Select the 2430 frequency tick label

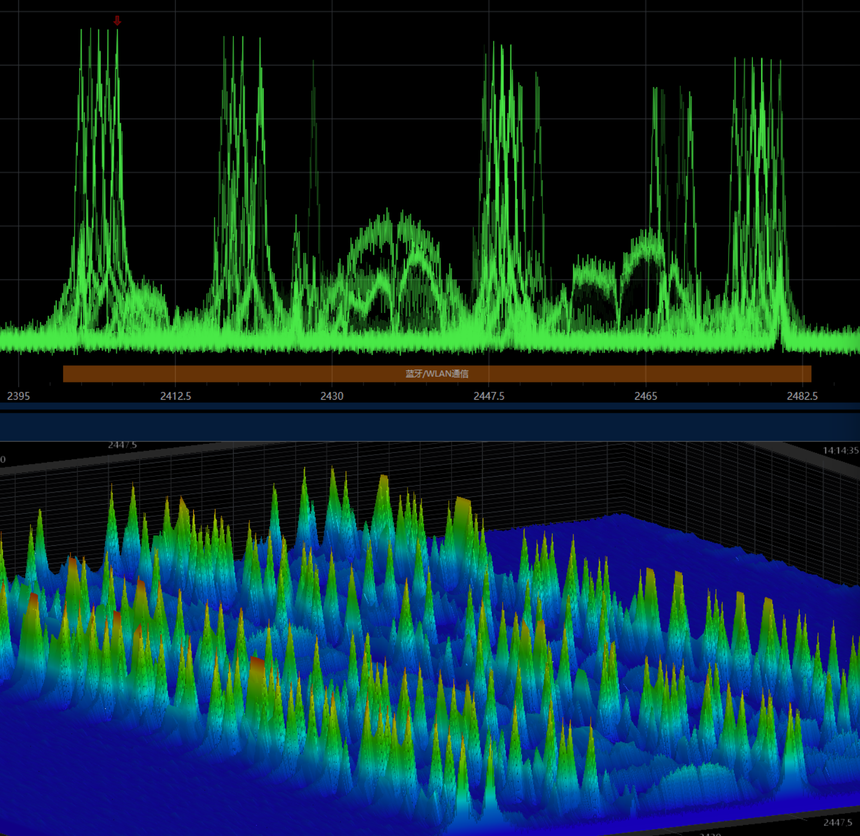click(x=331, y=396)
